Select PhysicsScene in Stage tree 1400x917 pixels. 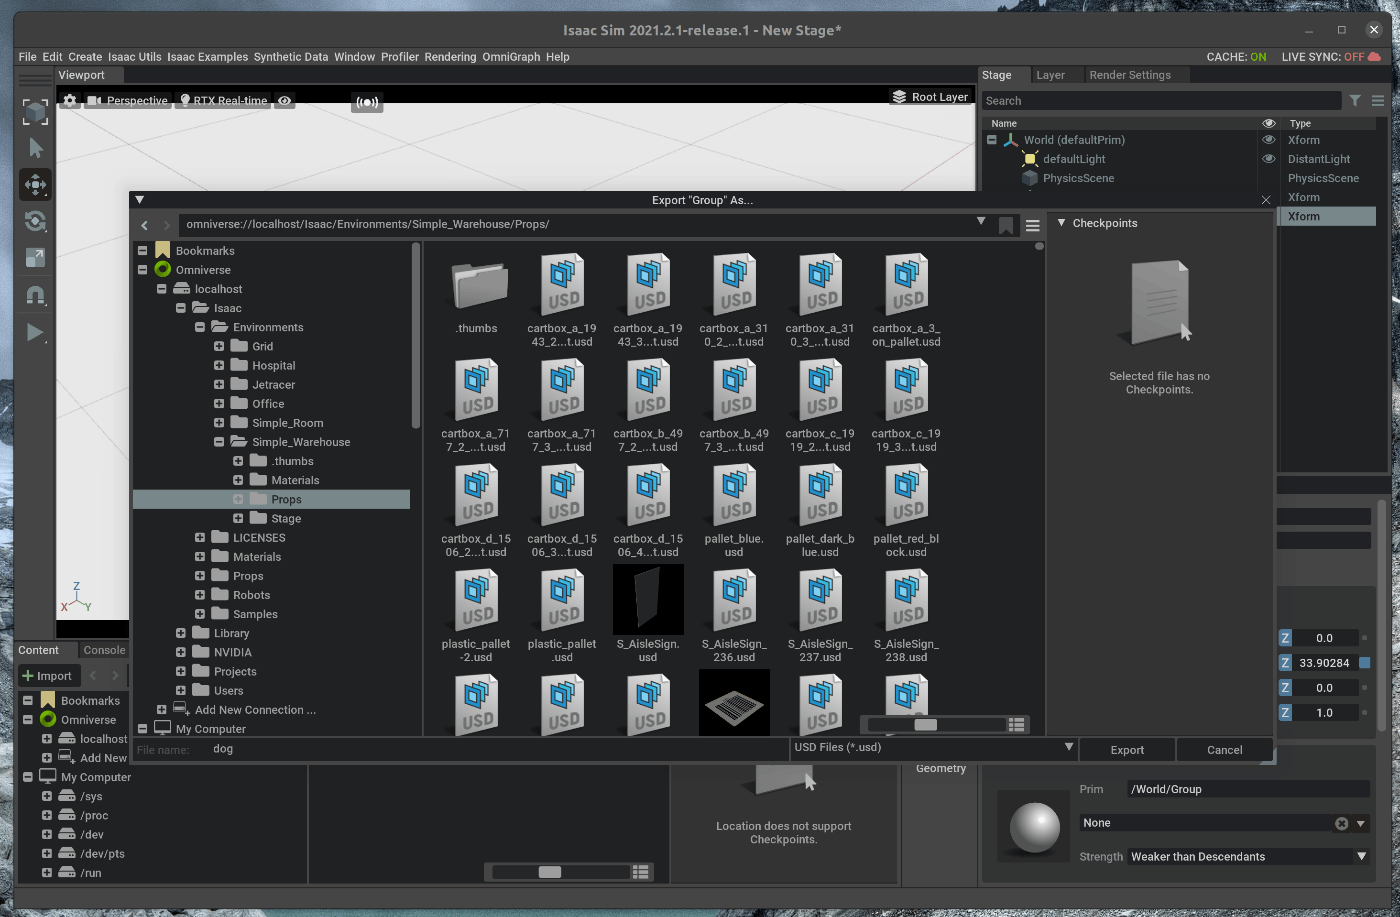(1078, 178)
